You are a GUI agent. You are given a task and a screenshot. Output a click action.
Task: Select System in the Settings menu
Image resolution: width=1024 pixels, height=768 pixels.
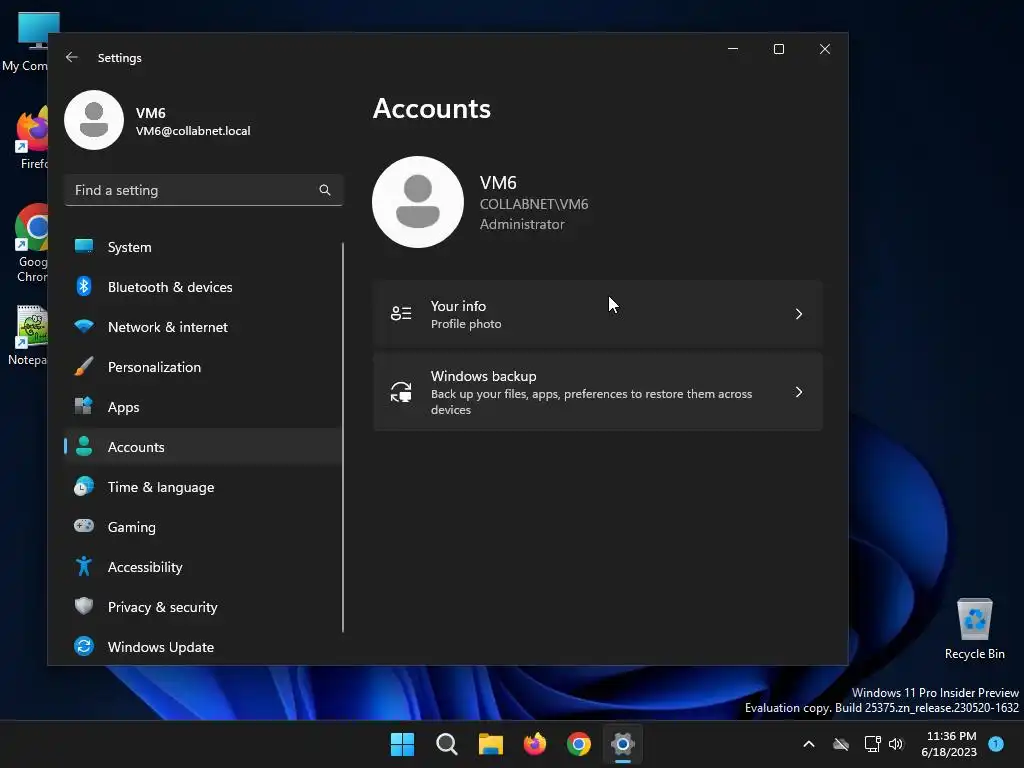203,247
